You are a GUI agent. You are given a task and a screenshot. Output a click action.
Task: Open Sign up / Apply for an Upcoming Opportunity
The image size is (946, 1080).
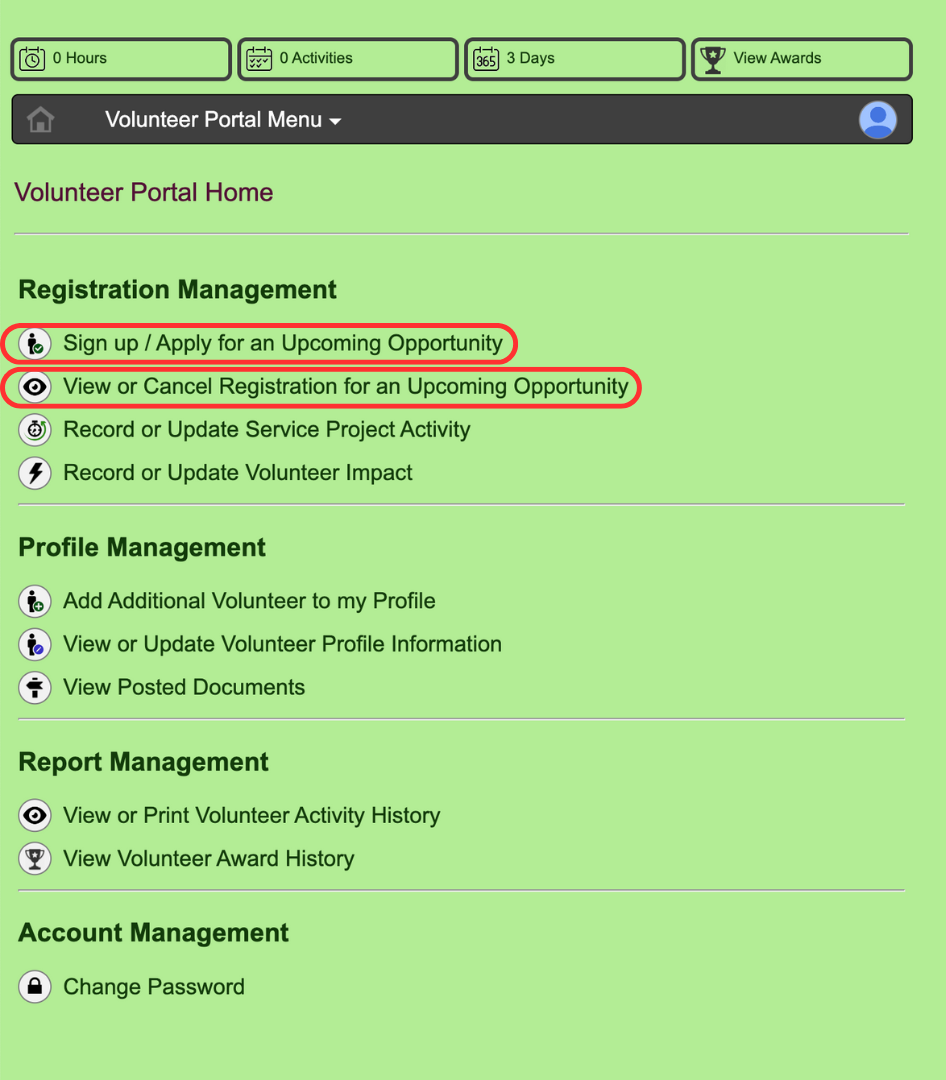click(282, 343)
